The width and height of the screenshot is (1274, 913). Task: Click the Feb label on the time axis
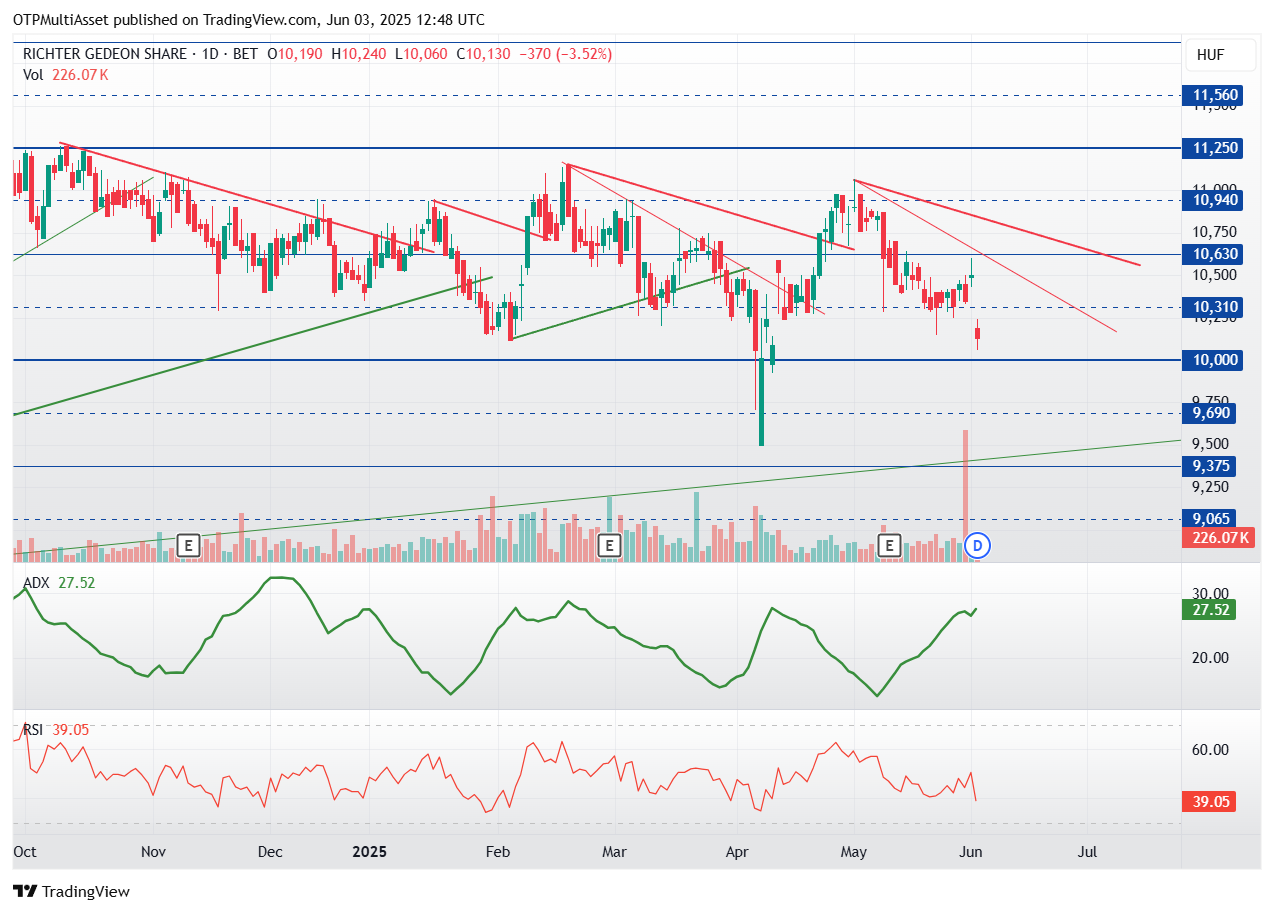point(497,852)
